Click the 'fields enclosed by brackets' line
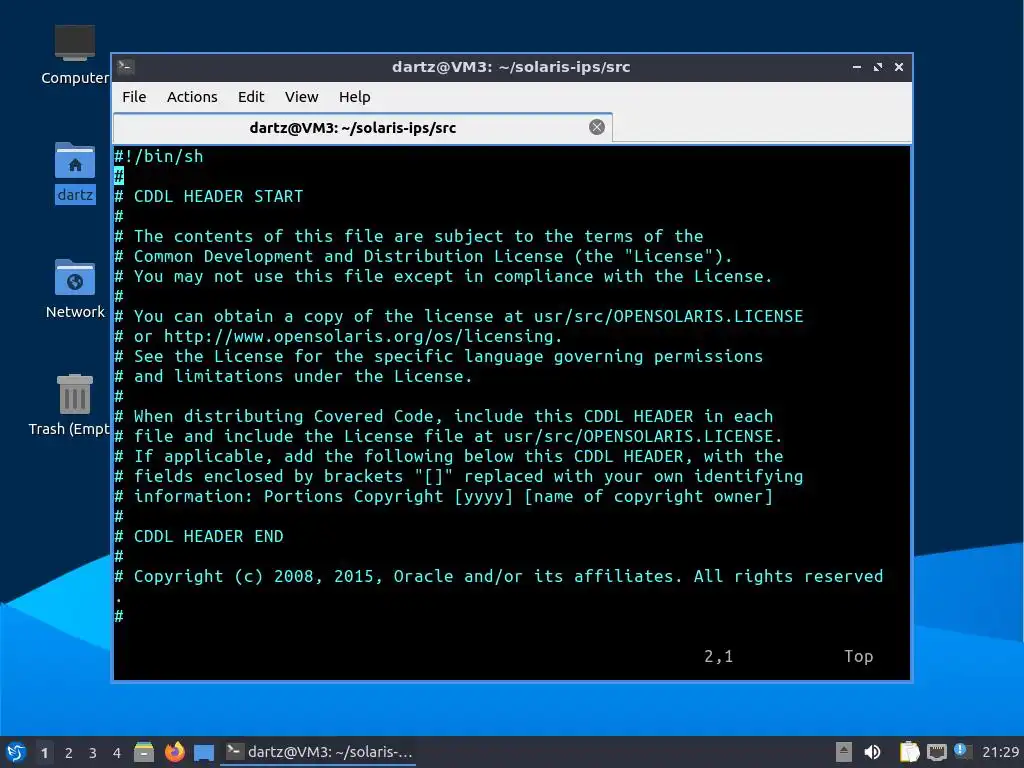This screenshot has width=1024, height=768. (459, 476)
